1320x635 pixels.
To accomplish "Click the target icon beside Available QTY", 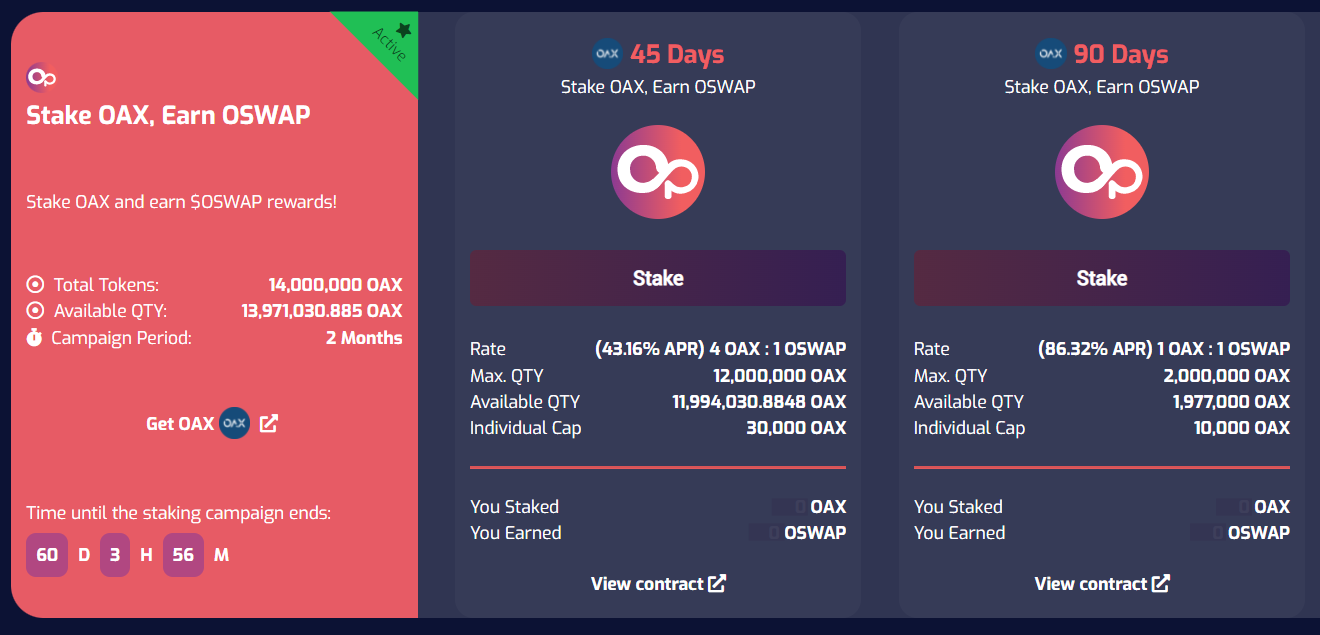I will [35, 311].
